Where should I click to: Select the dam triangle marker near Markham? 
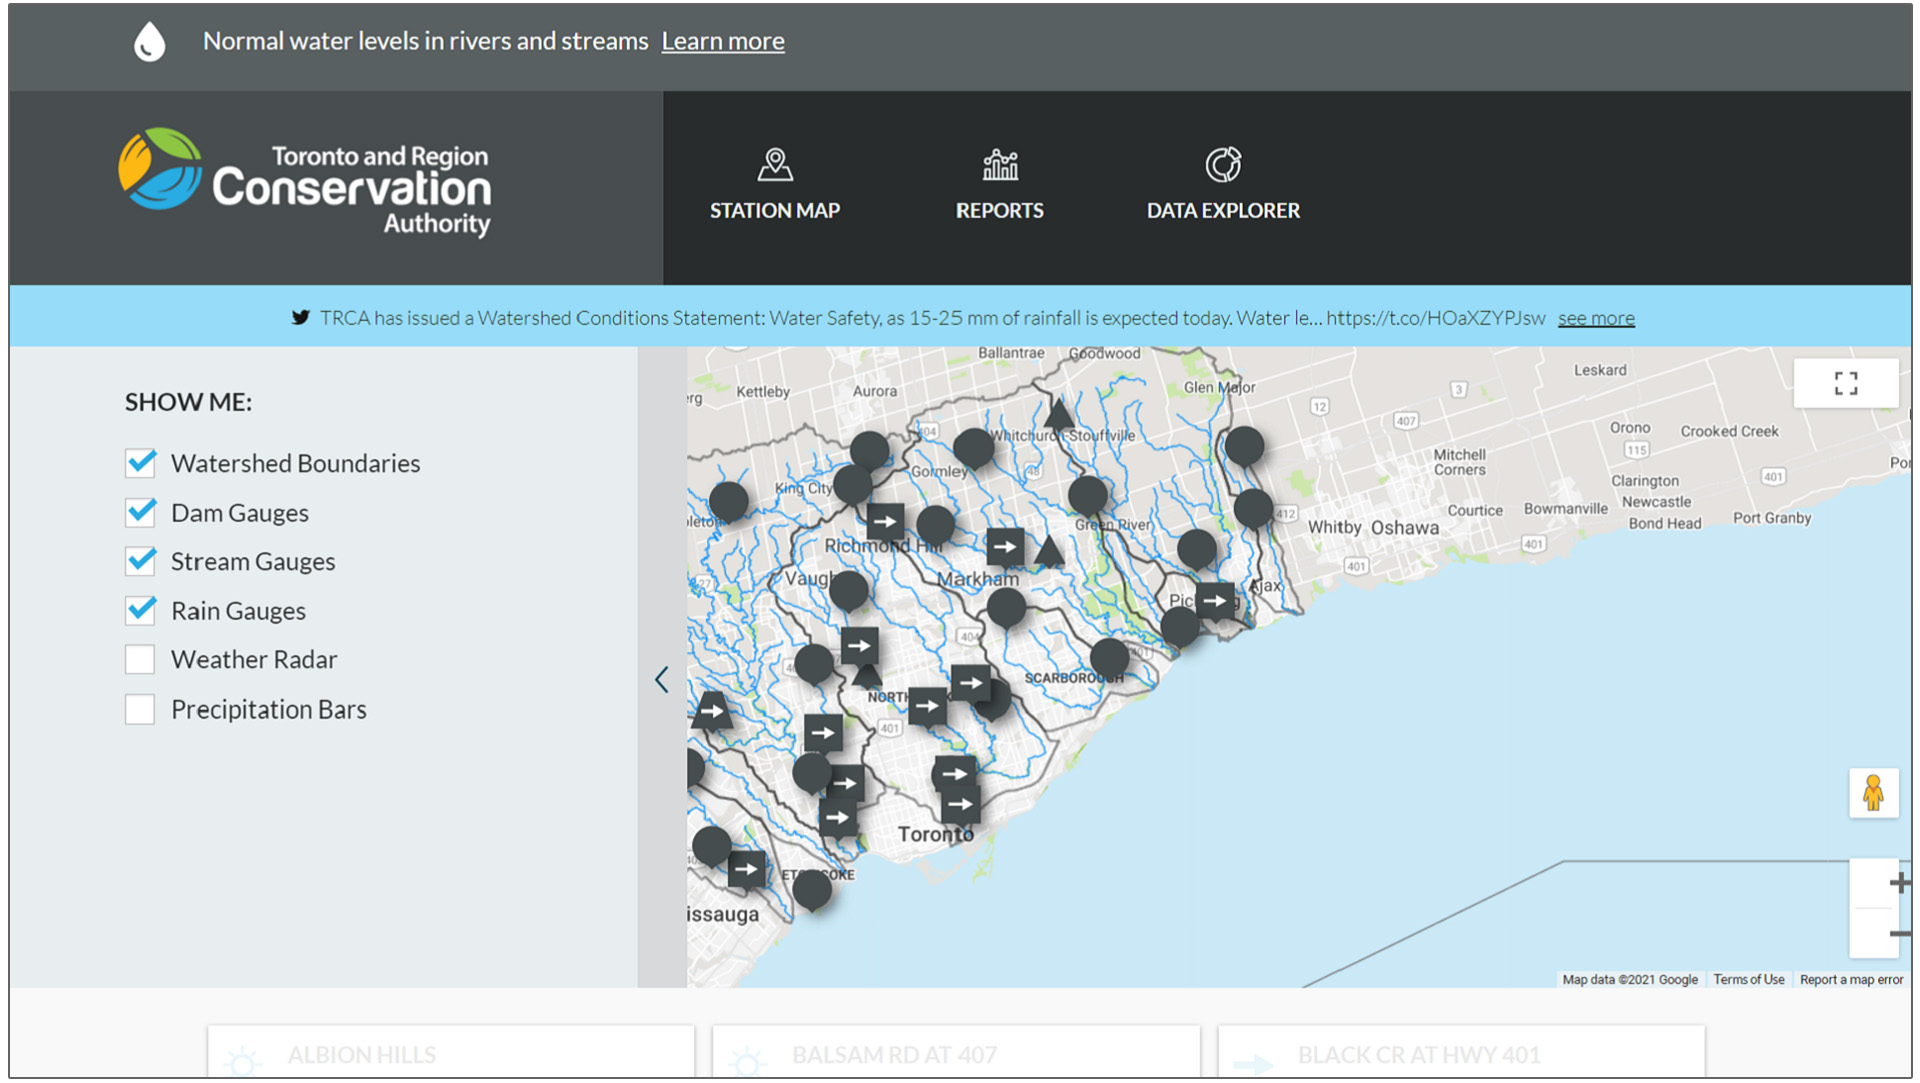pos(1049,551)
